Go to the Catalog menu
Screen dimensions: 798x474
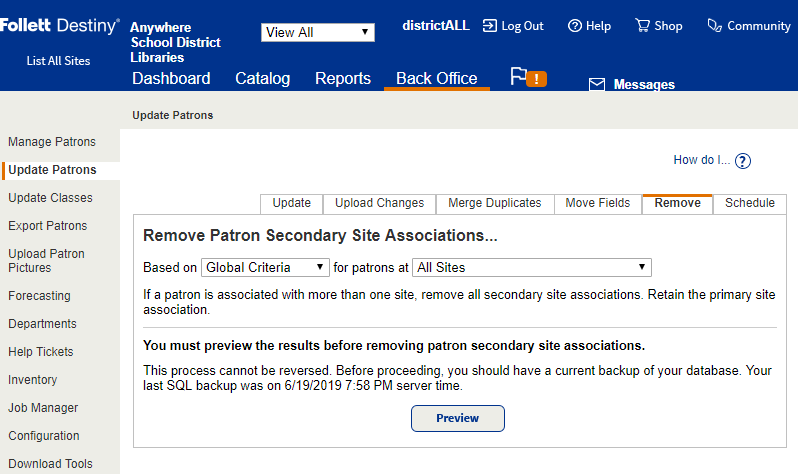tap(262, 78)
